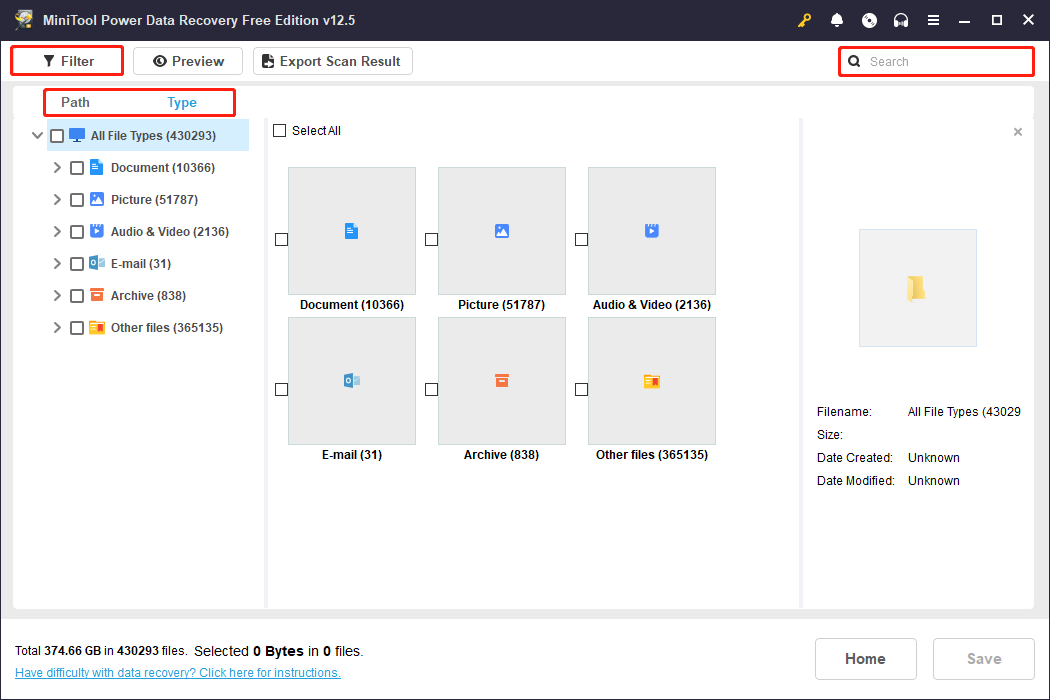This screenshot has height=700, width=1050.
Task: Enable the Picture thumbnail checkbox
Action: [431, 239]
